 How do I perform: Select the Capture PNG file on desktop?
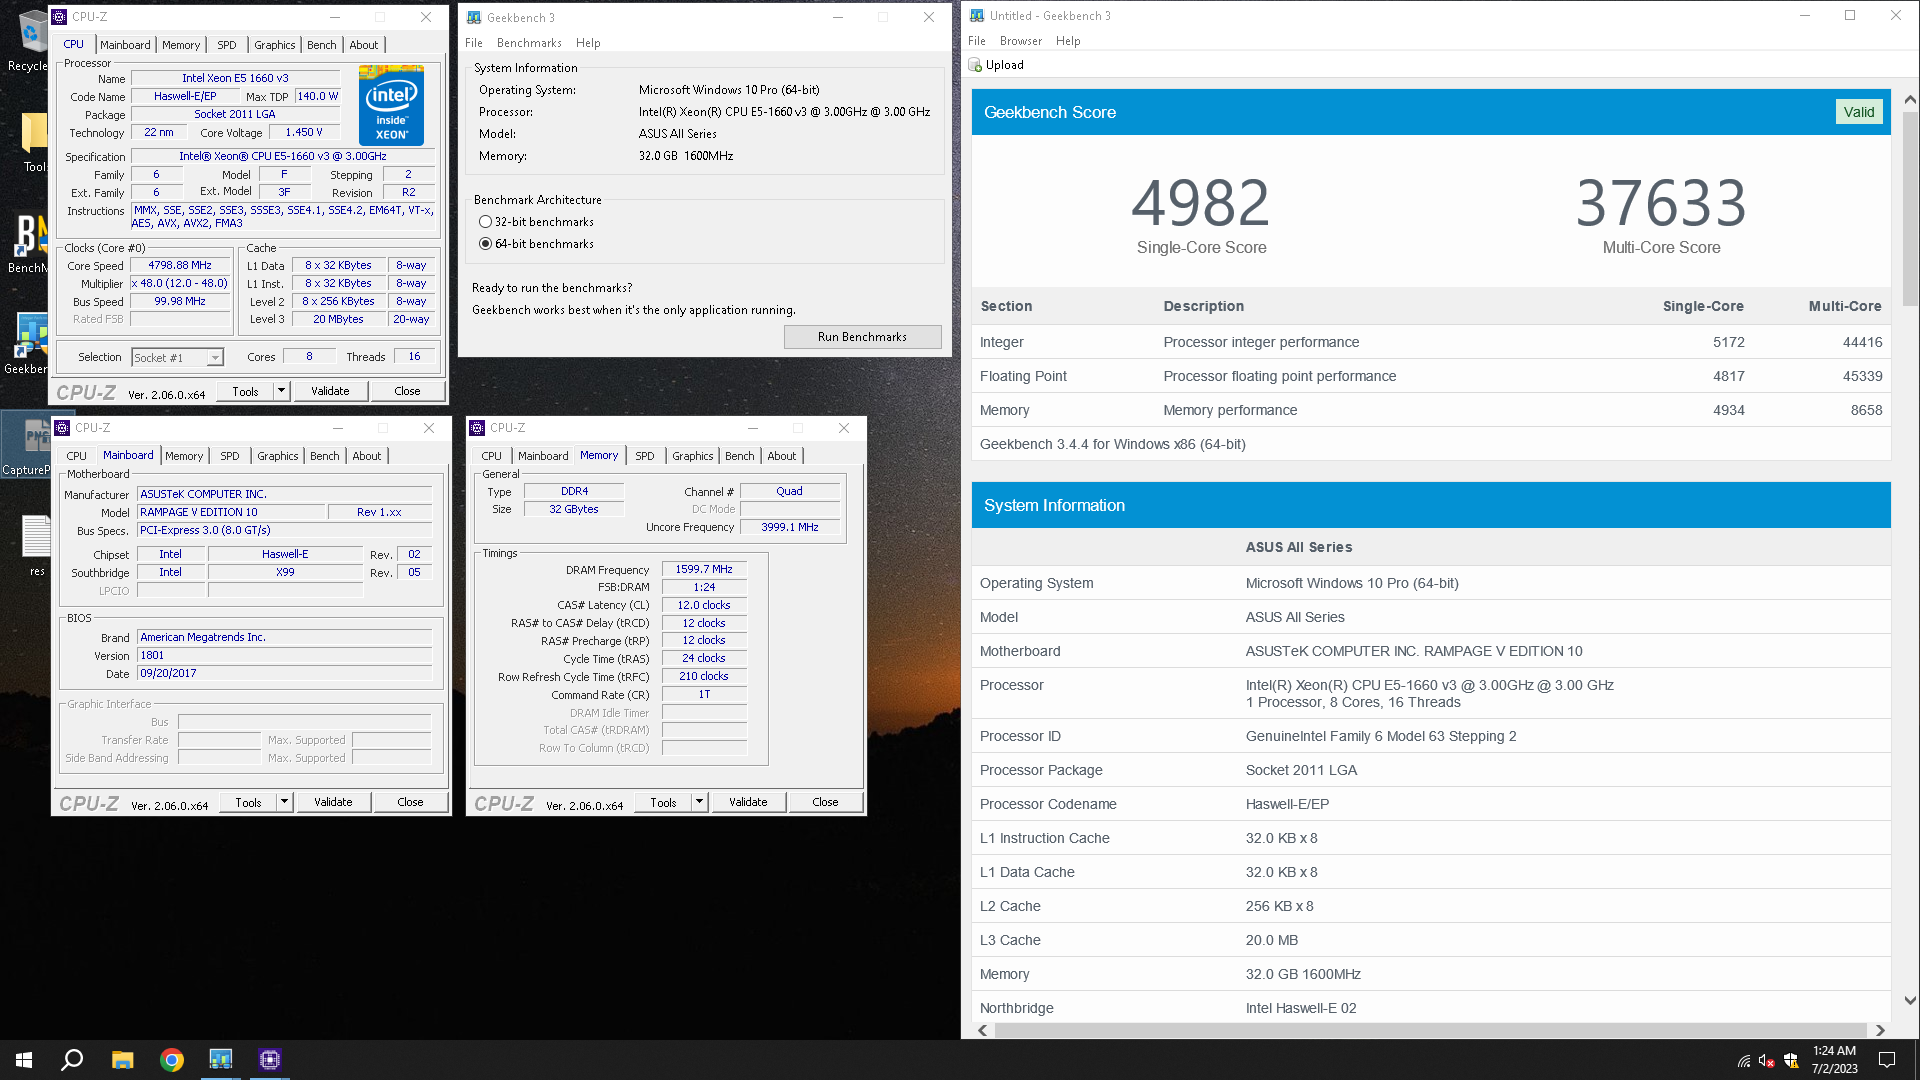click(27, 444)
